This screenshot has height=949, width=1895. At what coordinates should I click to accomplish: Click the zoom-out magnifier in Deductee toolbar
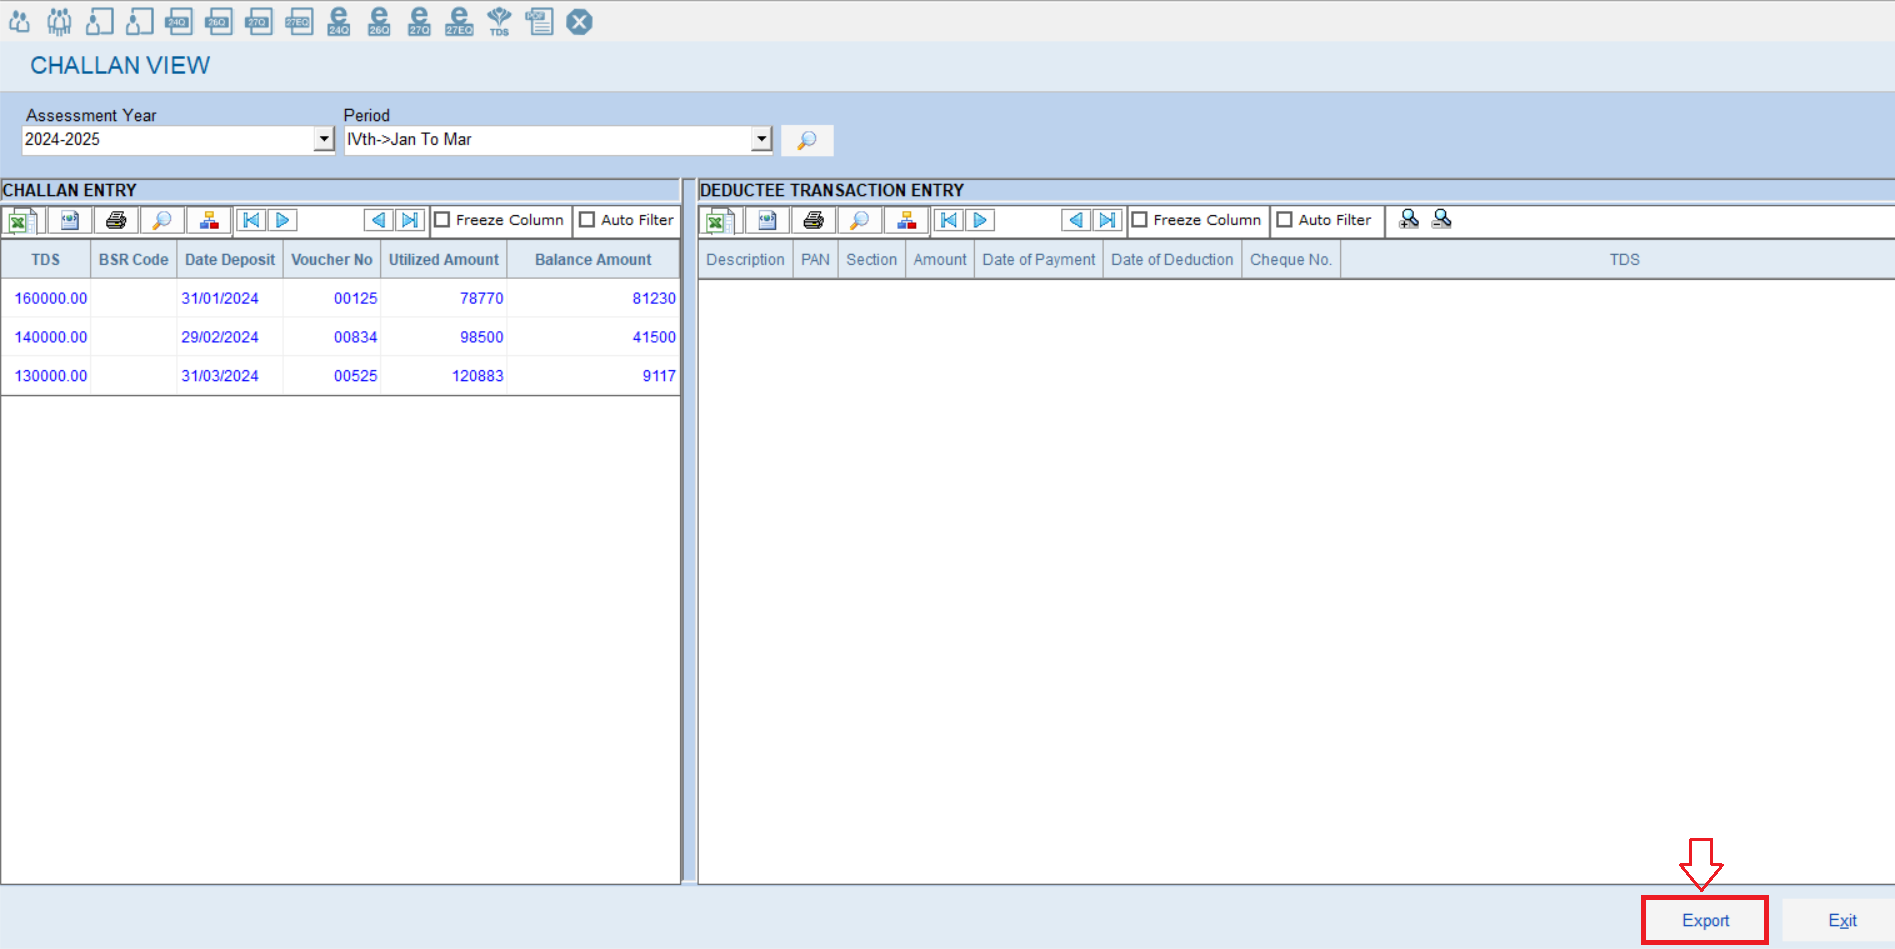(1442, 219)
